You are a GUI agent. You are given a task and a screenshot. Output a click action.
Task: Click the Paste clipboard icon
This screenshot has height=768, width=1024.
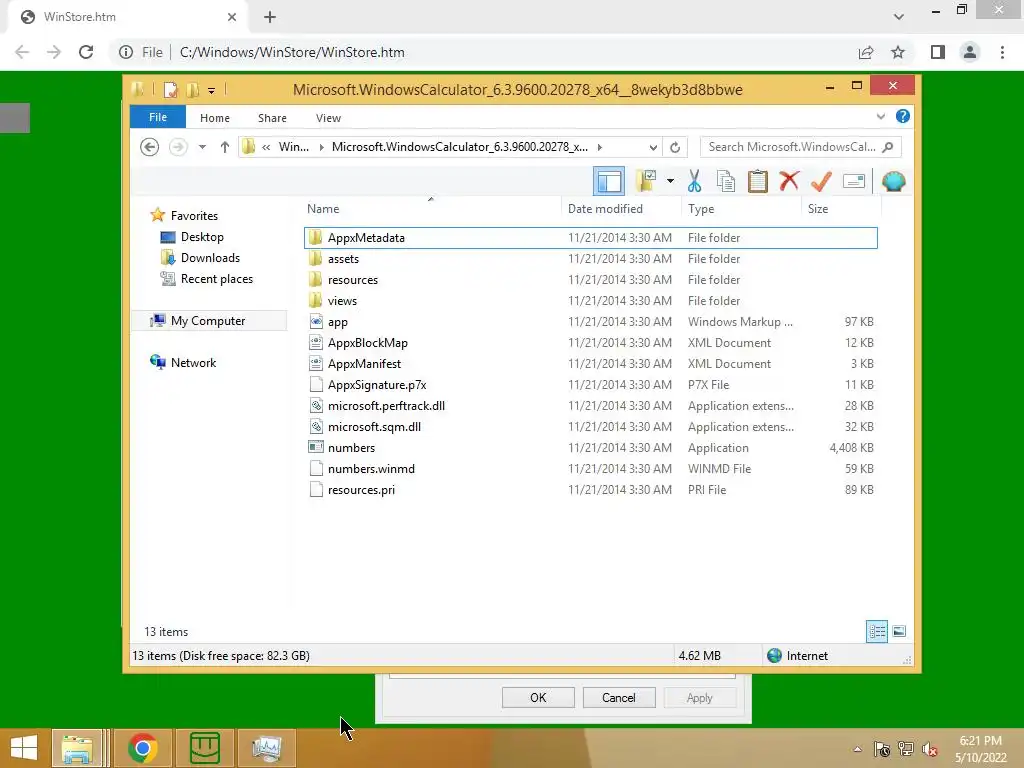point(758,181)
